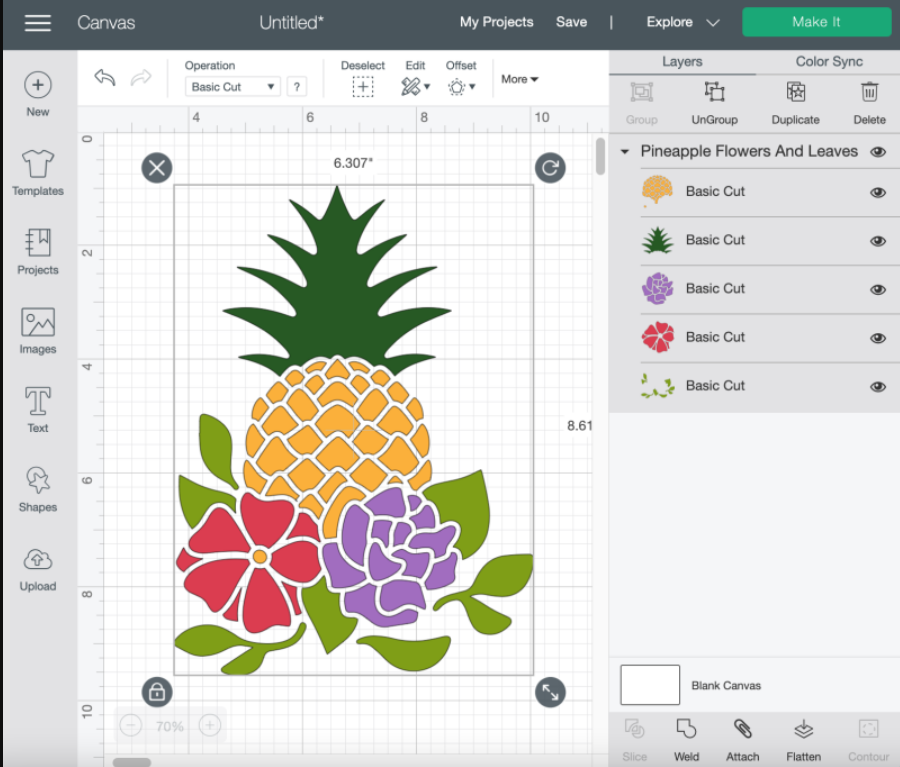Viewport: 900px width, 767px height.
Task: Click the resize handle on selection
Action: click(x=550, y=692)
